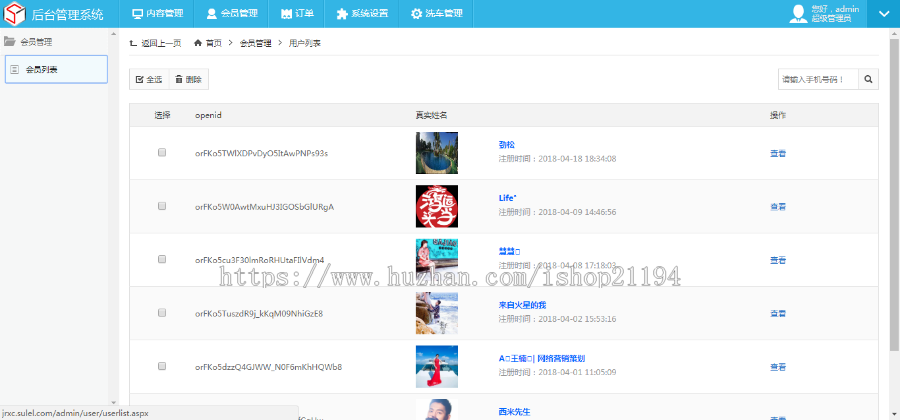
Task: Click 查看 for user 劲松
Action: (x=778, y=153)
